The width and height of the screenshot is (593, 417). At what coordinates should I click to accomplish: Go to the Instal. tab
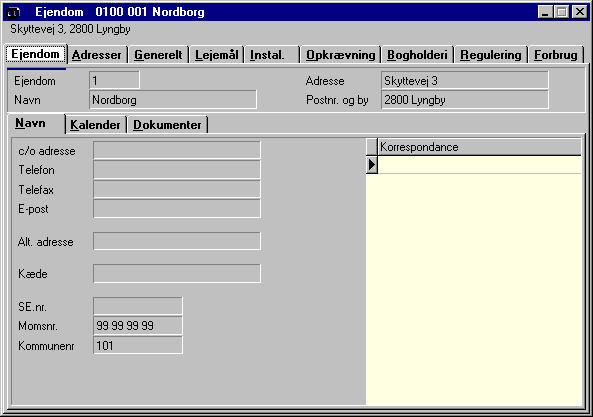[272, 55]
